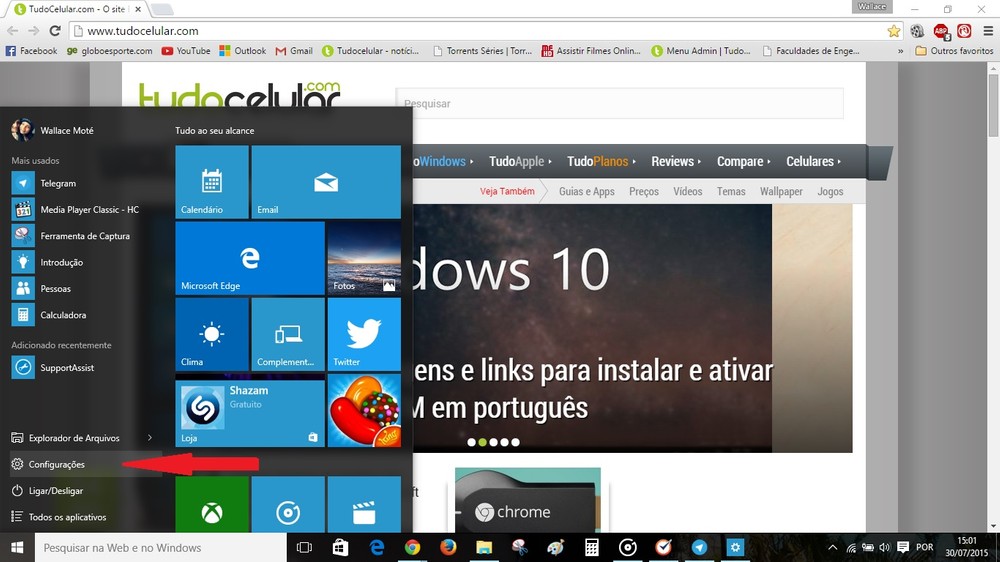Open the Calendário tile
This screenshot has width=1000, height=562.
point(211,182)
